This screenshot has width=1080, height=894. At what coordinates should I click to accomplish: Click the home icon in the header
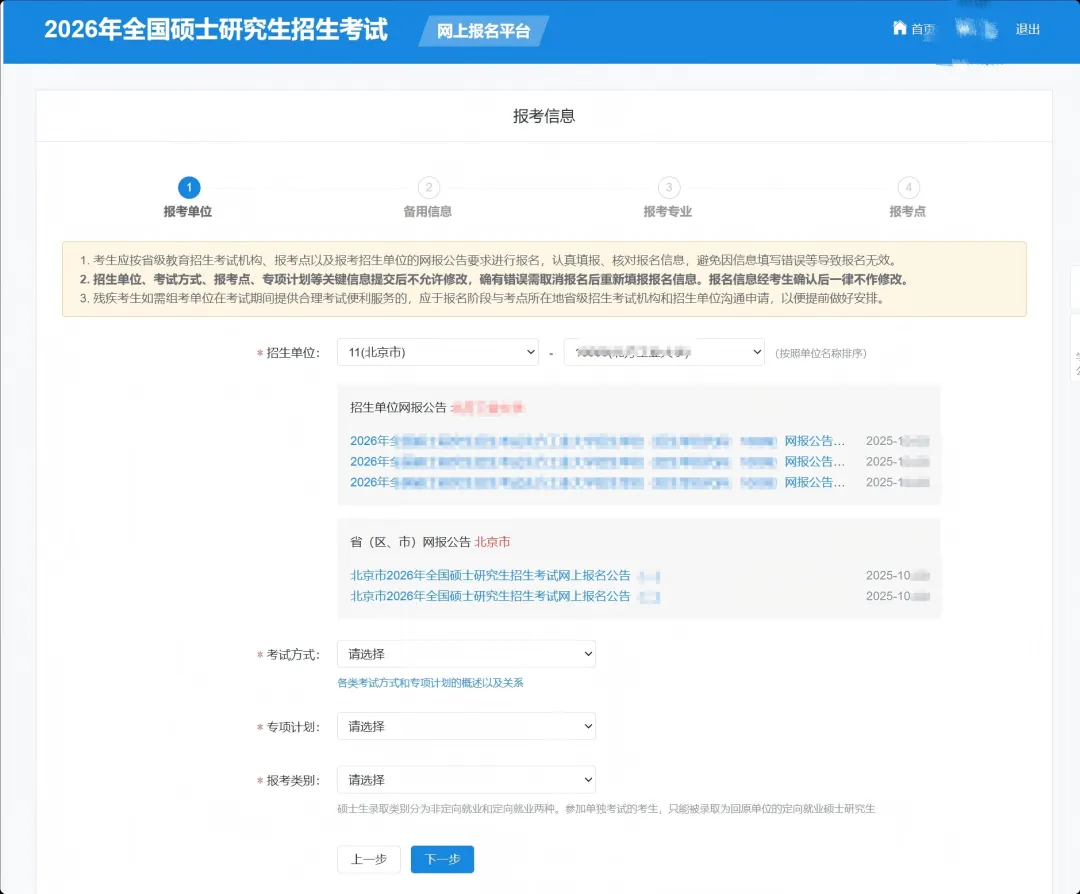point(899,29)
